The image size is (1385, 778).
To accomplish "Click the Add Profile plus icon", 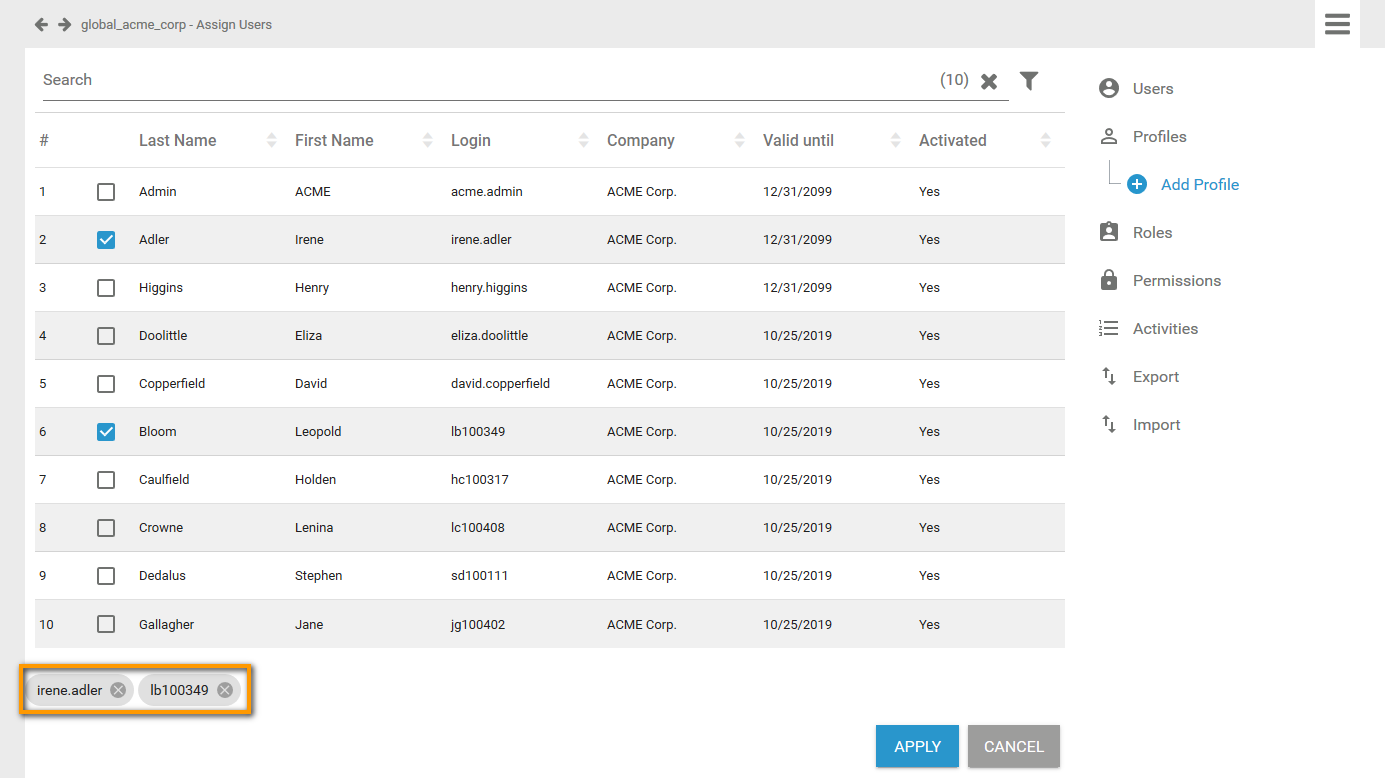I will (1137, 184).
